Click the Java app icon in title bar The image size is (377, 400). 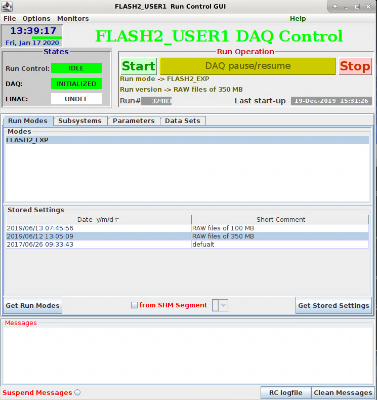(x=7, y=6)
